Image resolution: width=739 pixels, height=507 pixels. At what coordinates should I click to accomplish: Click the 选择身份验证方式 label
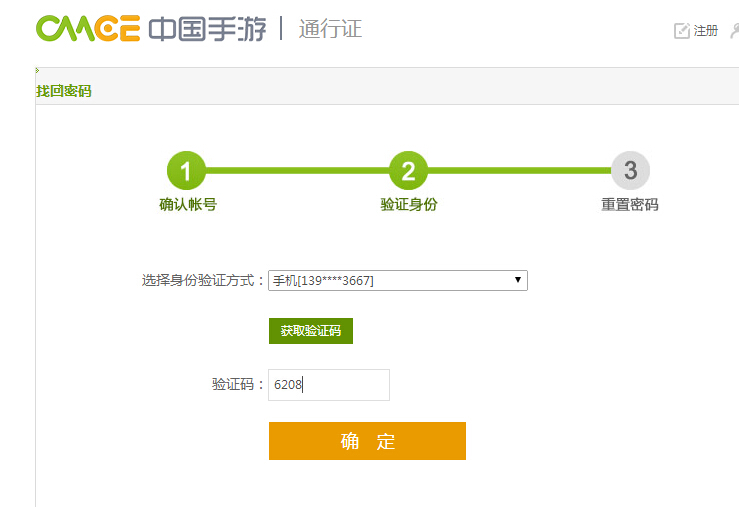202,280
